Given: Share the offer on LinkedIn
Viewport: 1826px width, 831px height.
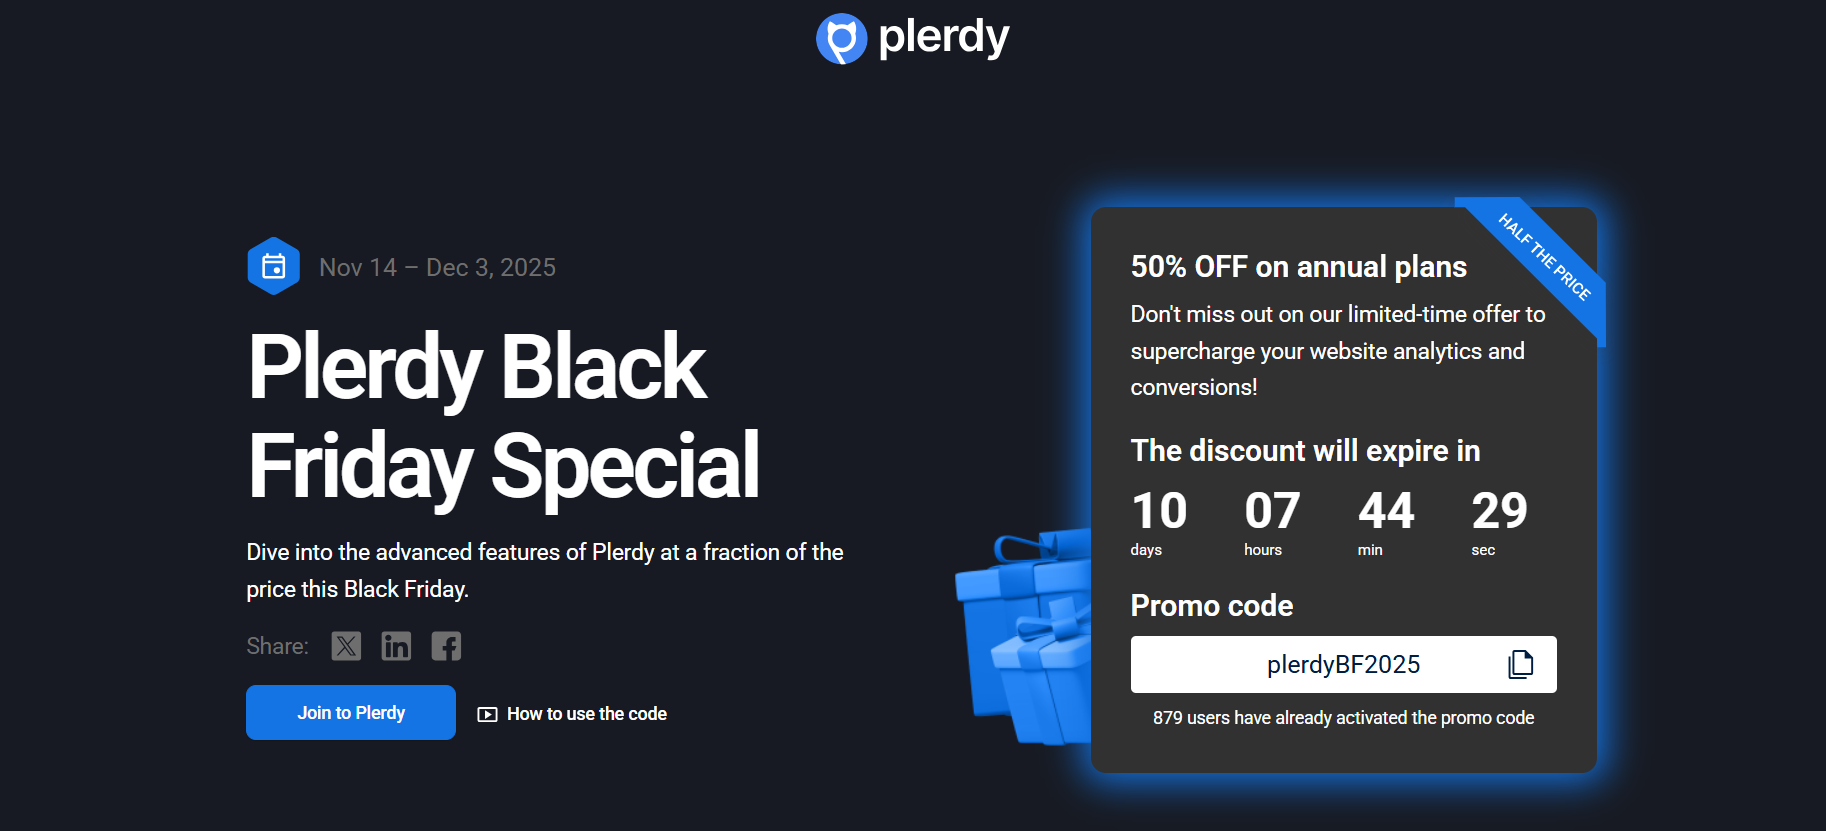Looking at the screenshot, I should pos(396,646).
